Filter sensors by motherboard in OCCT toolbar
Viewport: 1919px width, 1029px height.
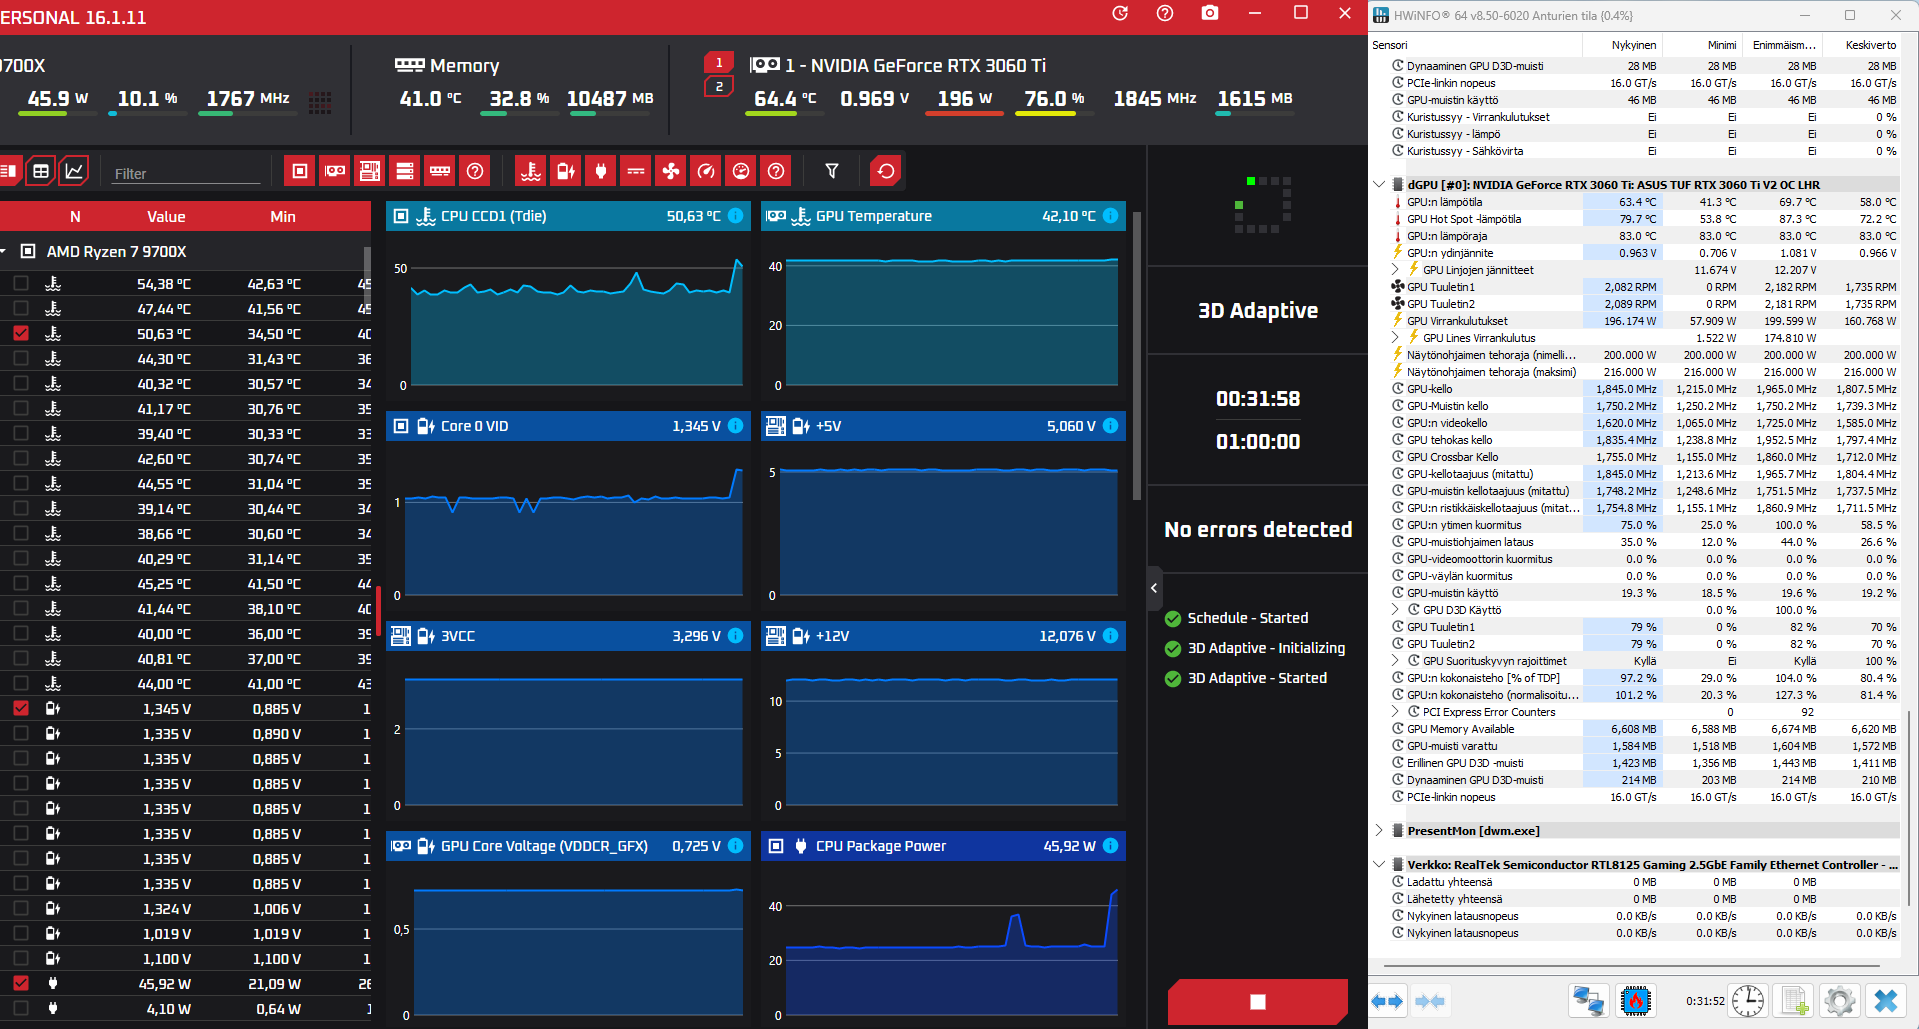click(x=370, y=171)
